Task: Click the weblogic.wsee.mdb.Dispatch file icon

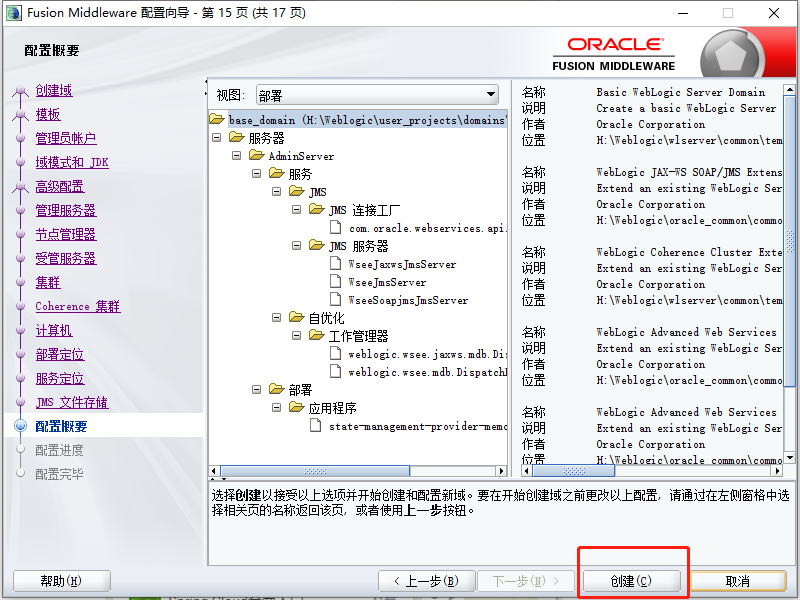Action: tap(336, 371)
